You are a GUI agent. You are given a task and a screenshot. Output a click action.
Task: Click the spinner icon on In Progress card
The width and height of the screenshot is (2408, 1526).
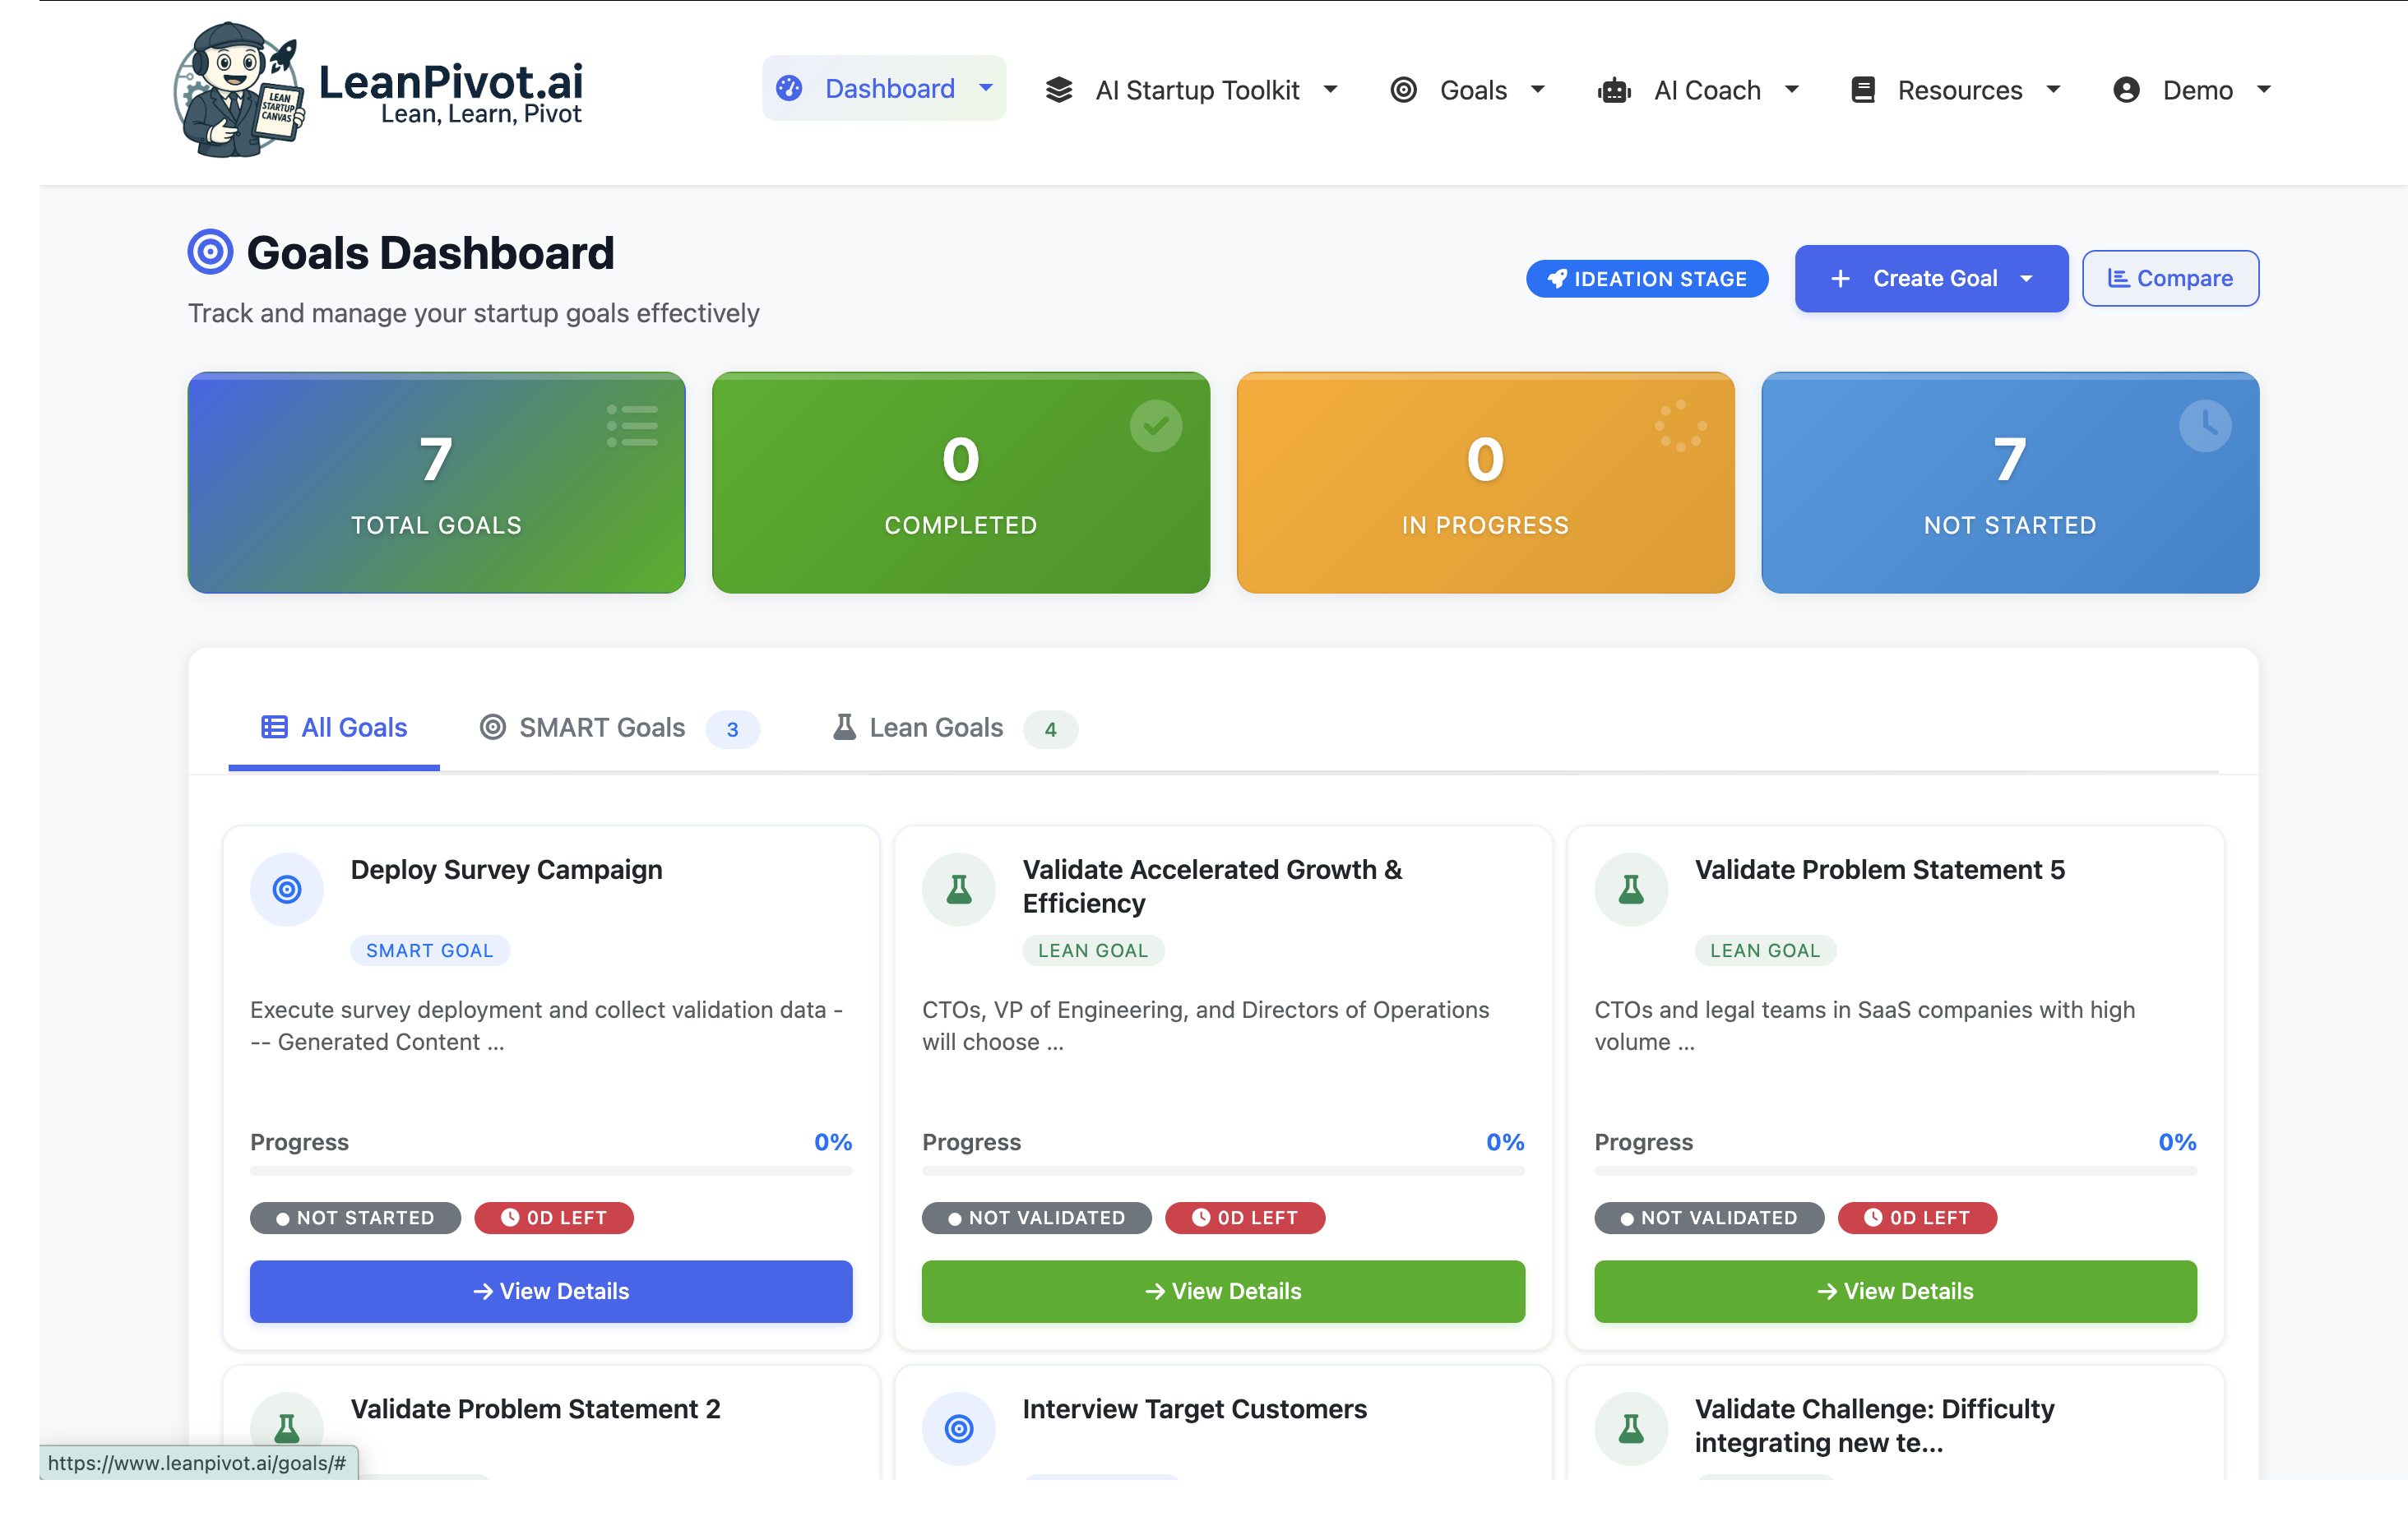click(x=1680, y=426)
